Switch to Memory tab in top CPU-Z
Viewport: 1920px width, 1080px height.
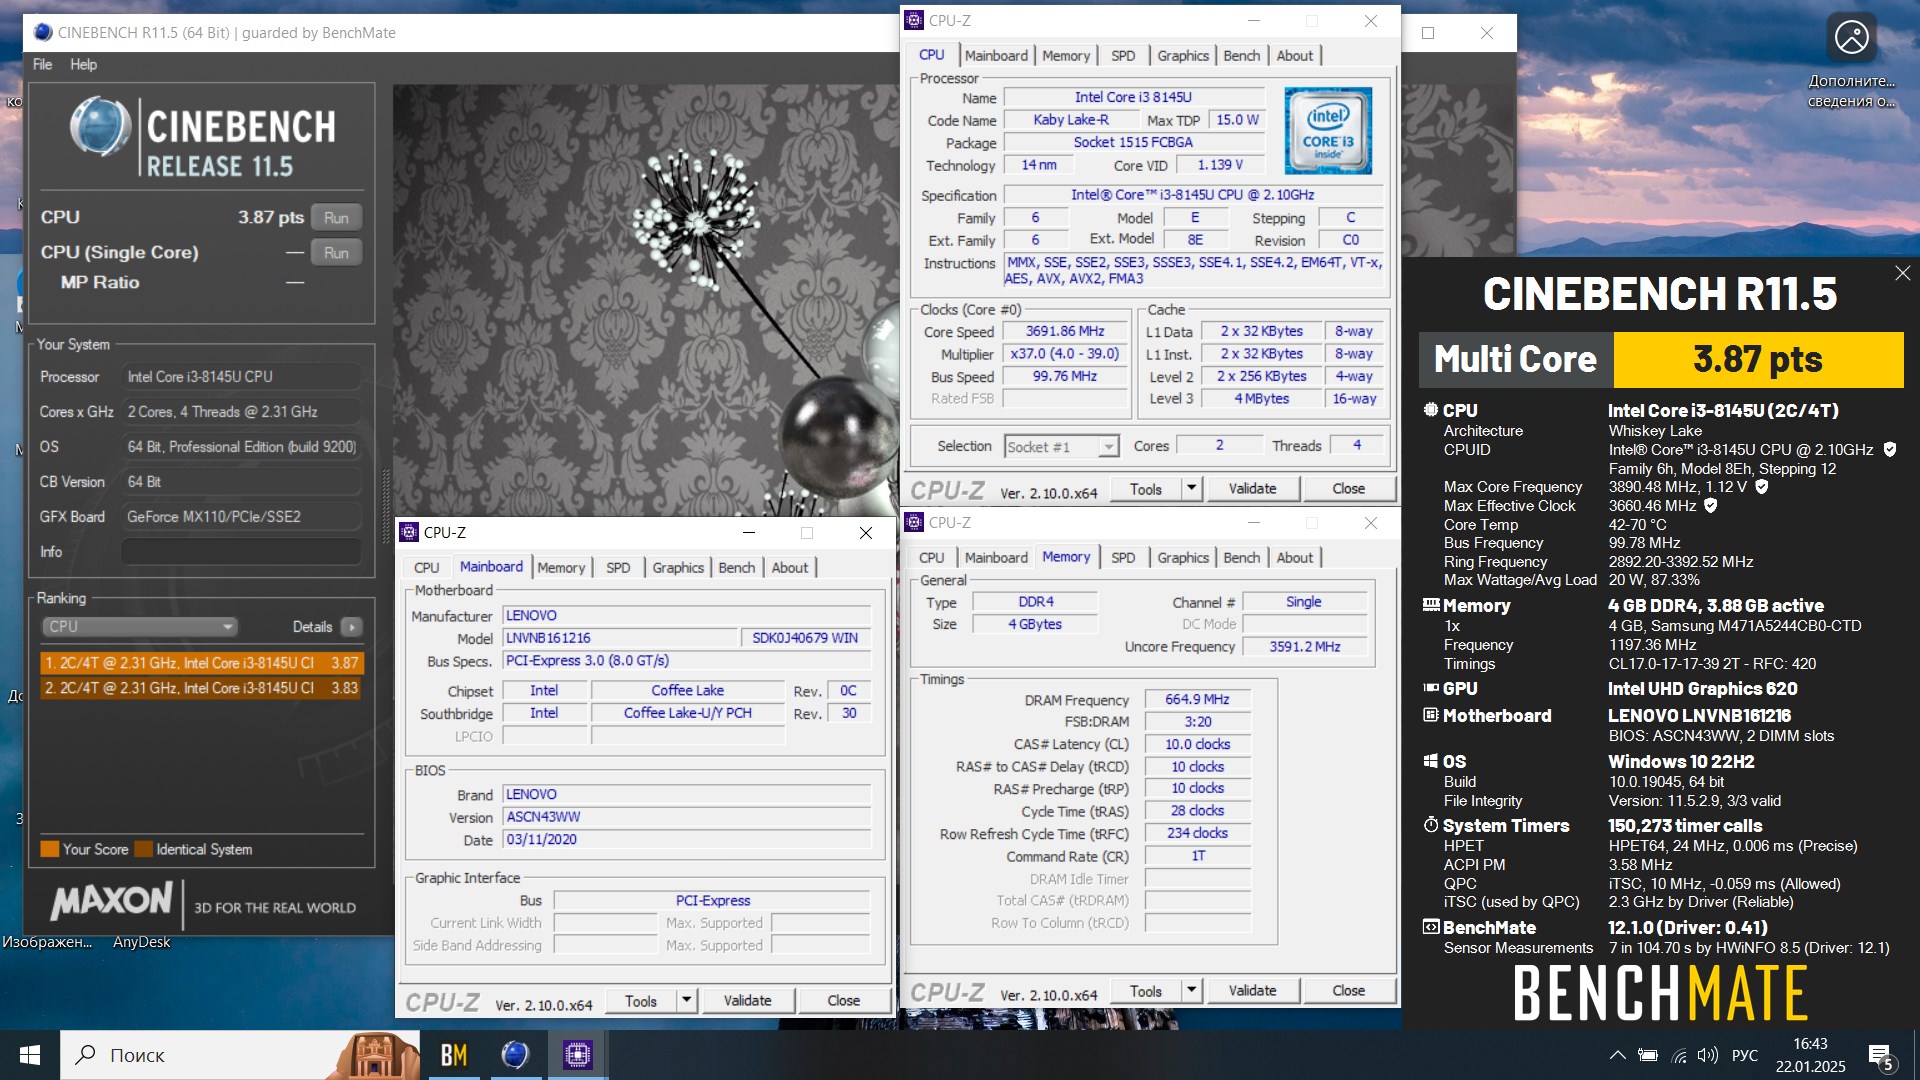click(1066, 56)
